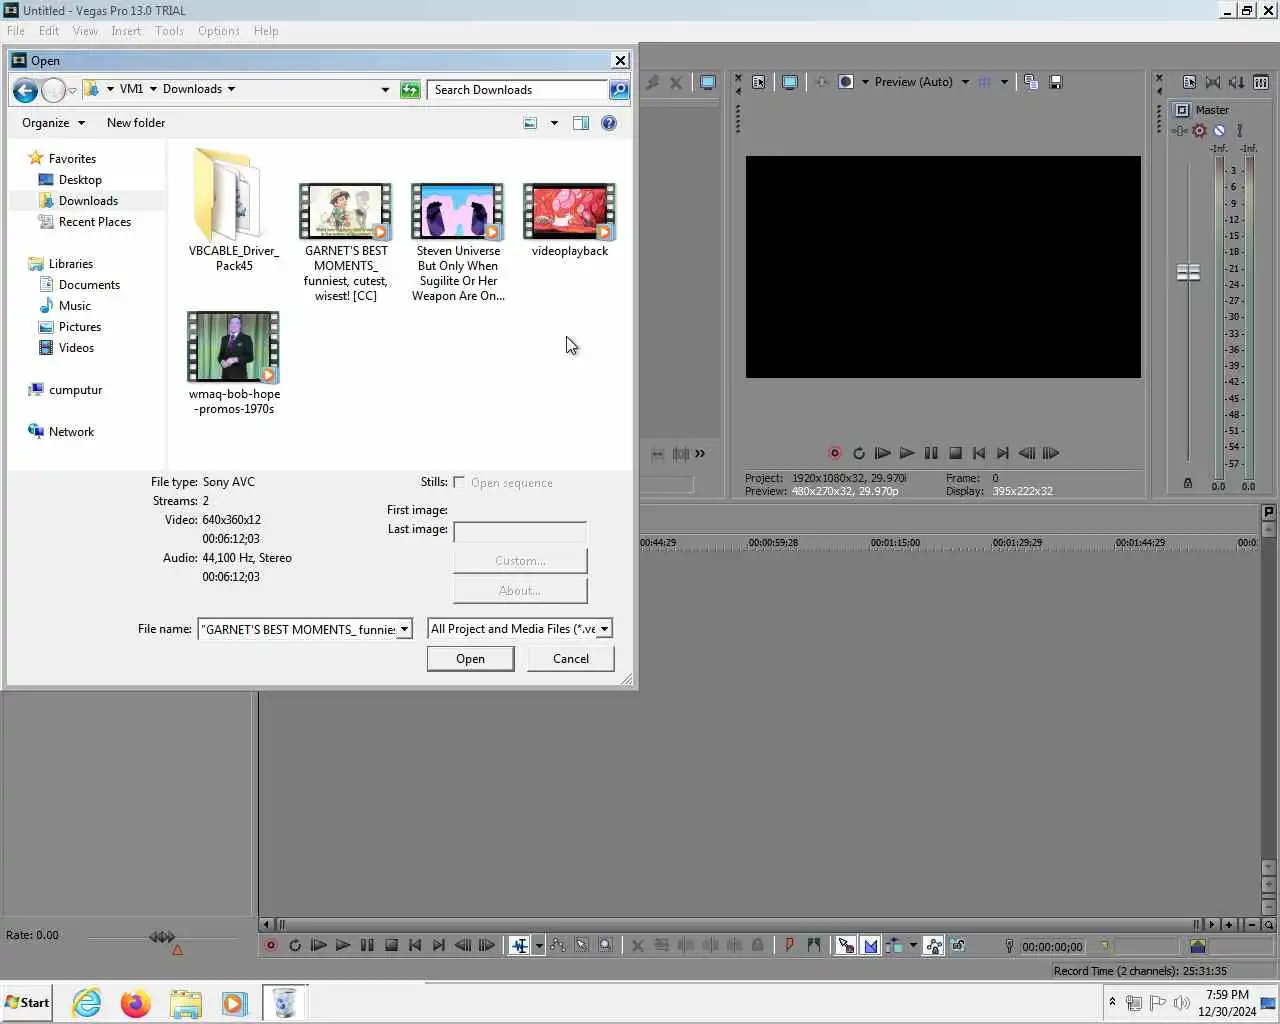Click Pause in the preview transport
1280x1024 pixels.
(931, 453)
